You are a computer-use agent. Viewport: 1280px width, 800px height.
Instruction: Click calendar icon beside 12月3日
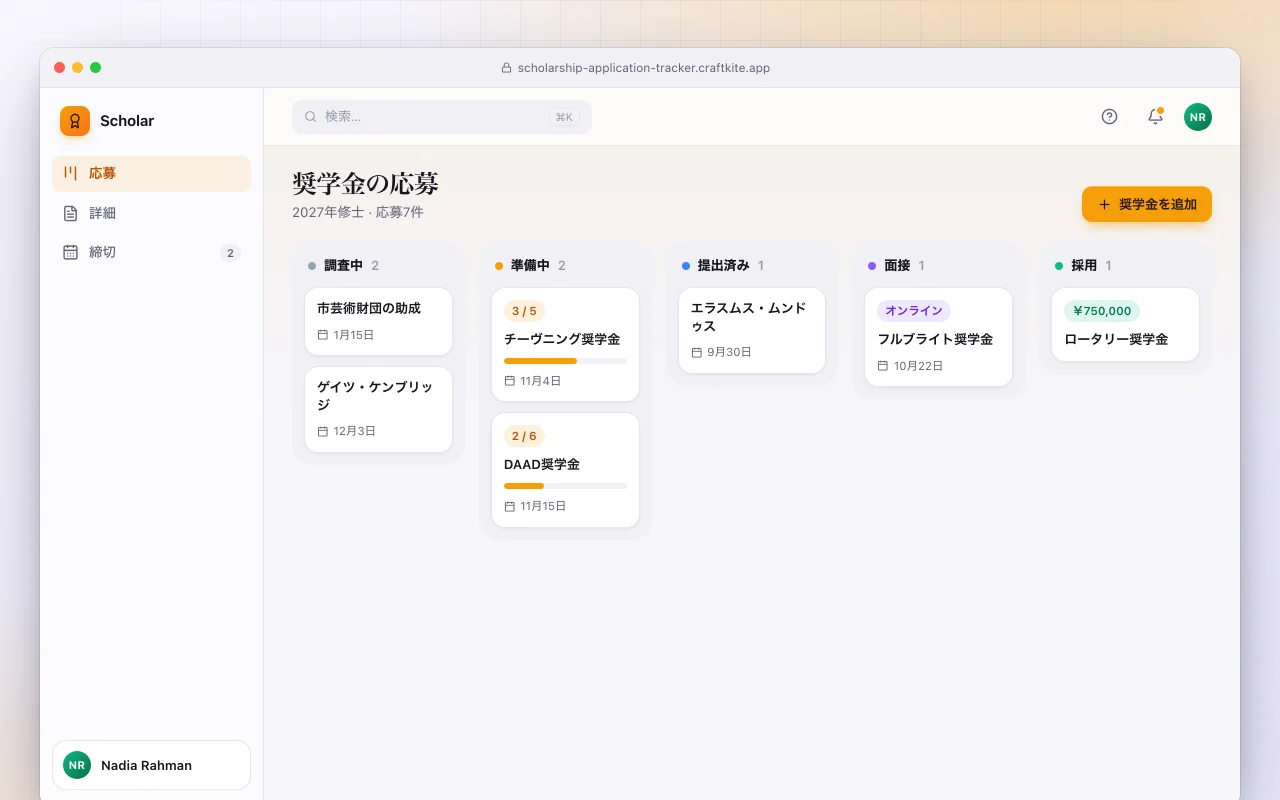pos(323,431)
